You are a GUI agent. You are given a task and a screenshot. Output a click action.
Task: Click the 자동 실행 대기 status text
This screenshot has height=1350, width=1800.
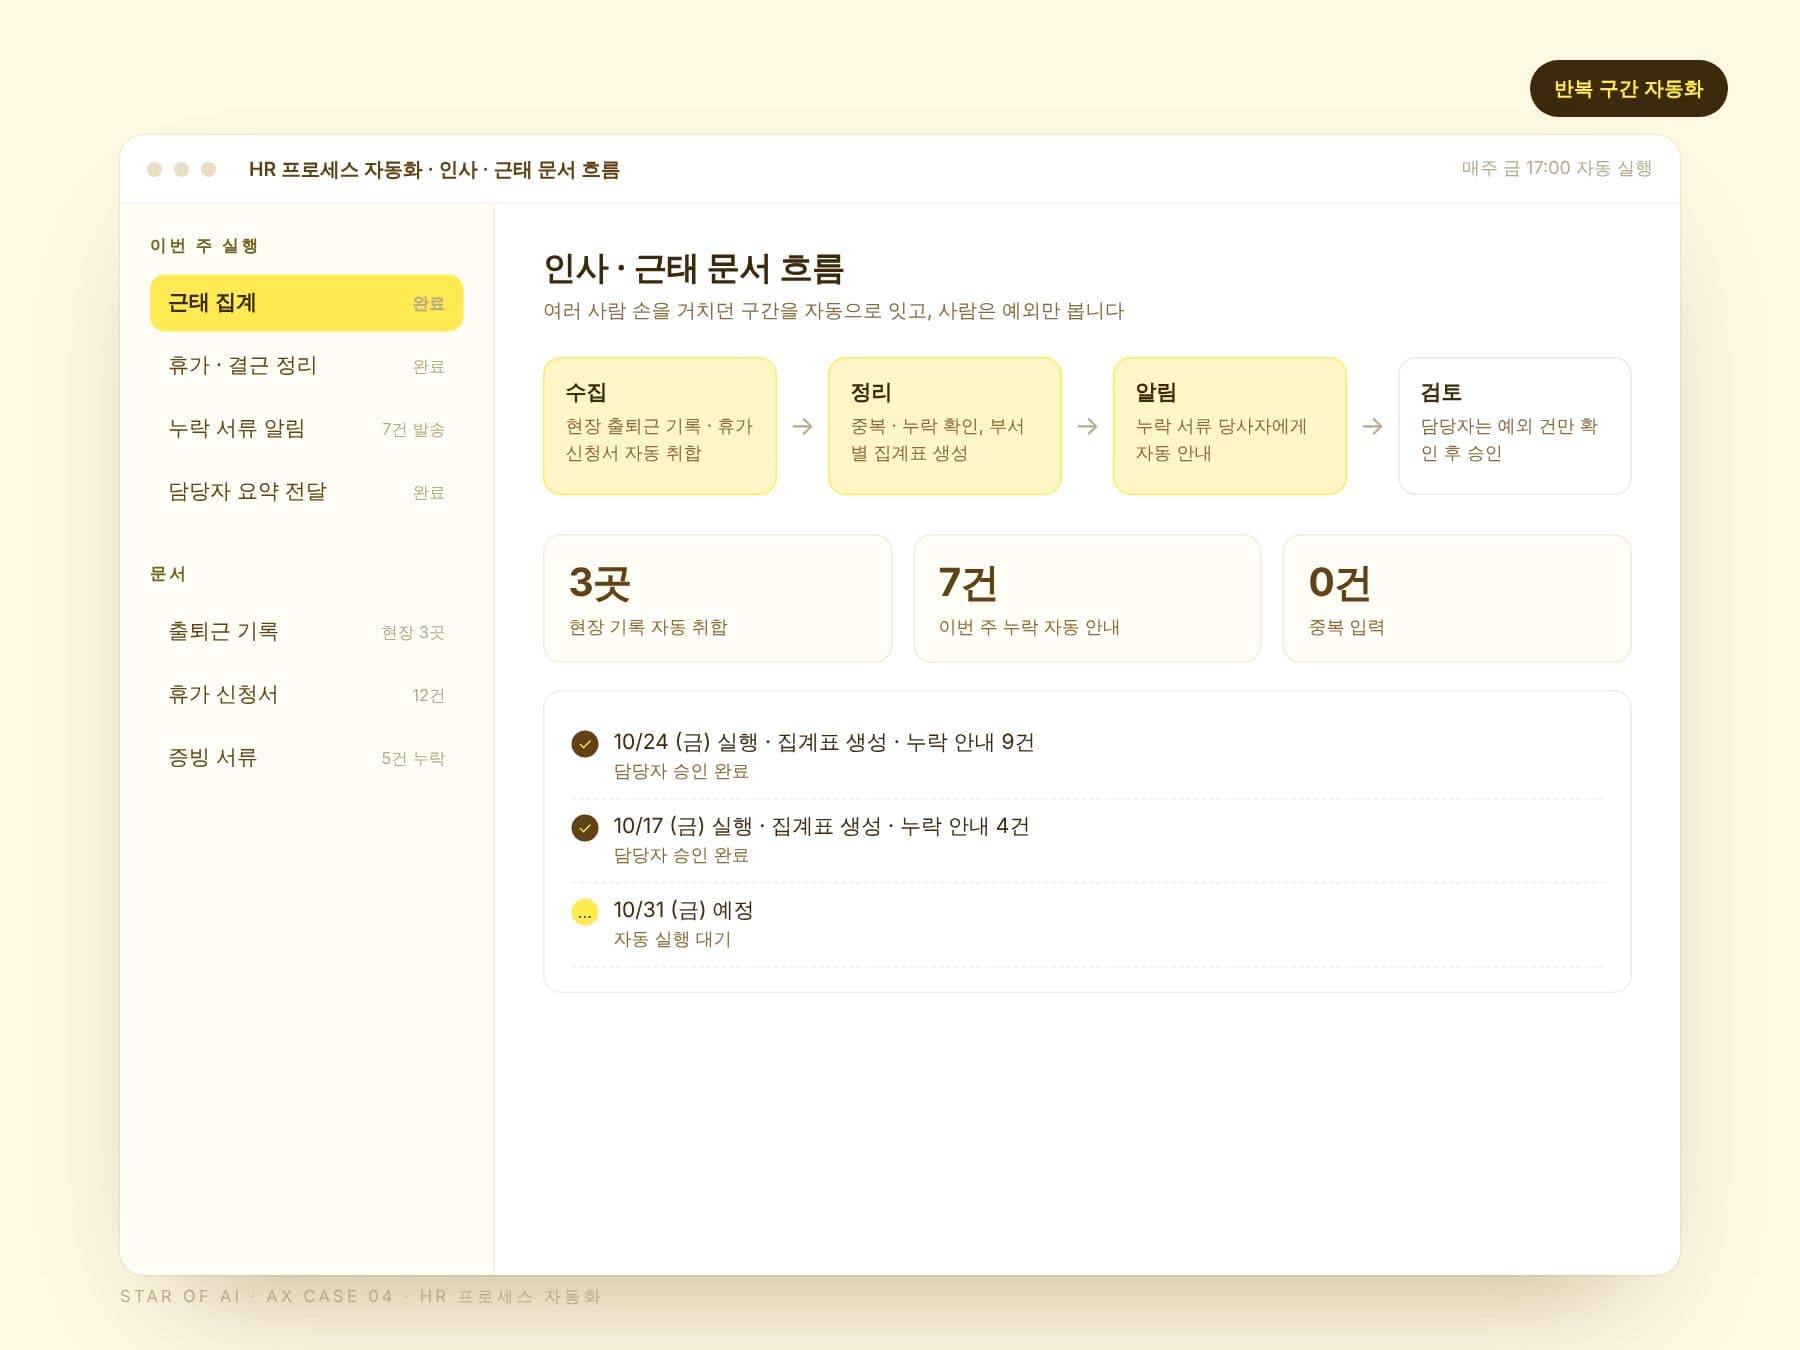(x=672, y=939)
